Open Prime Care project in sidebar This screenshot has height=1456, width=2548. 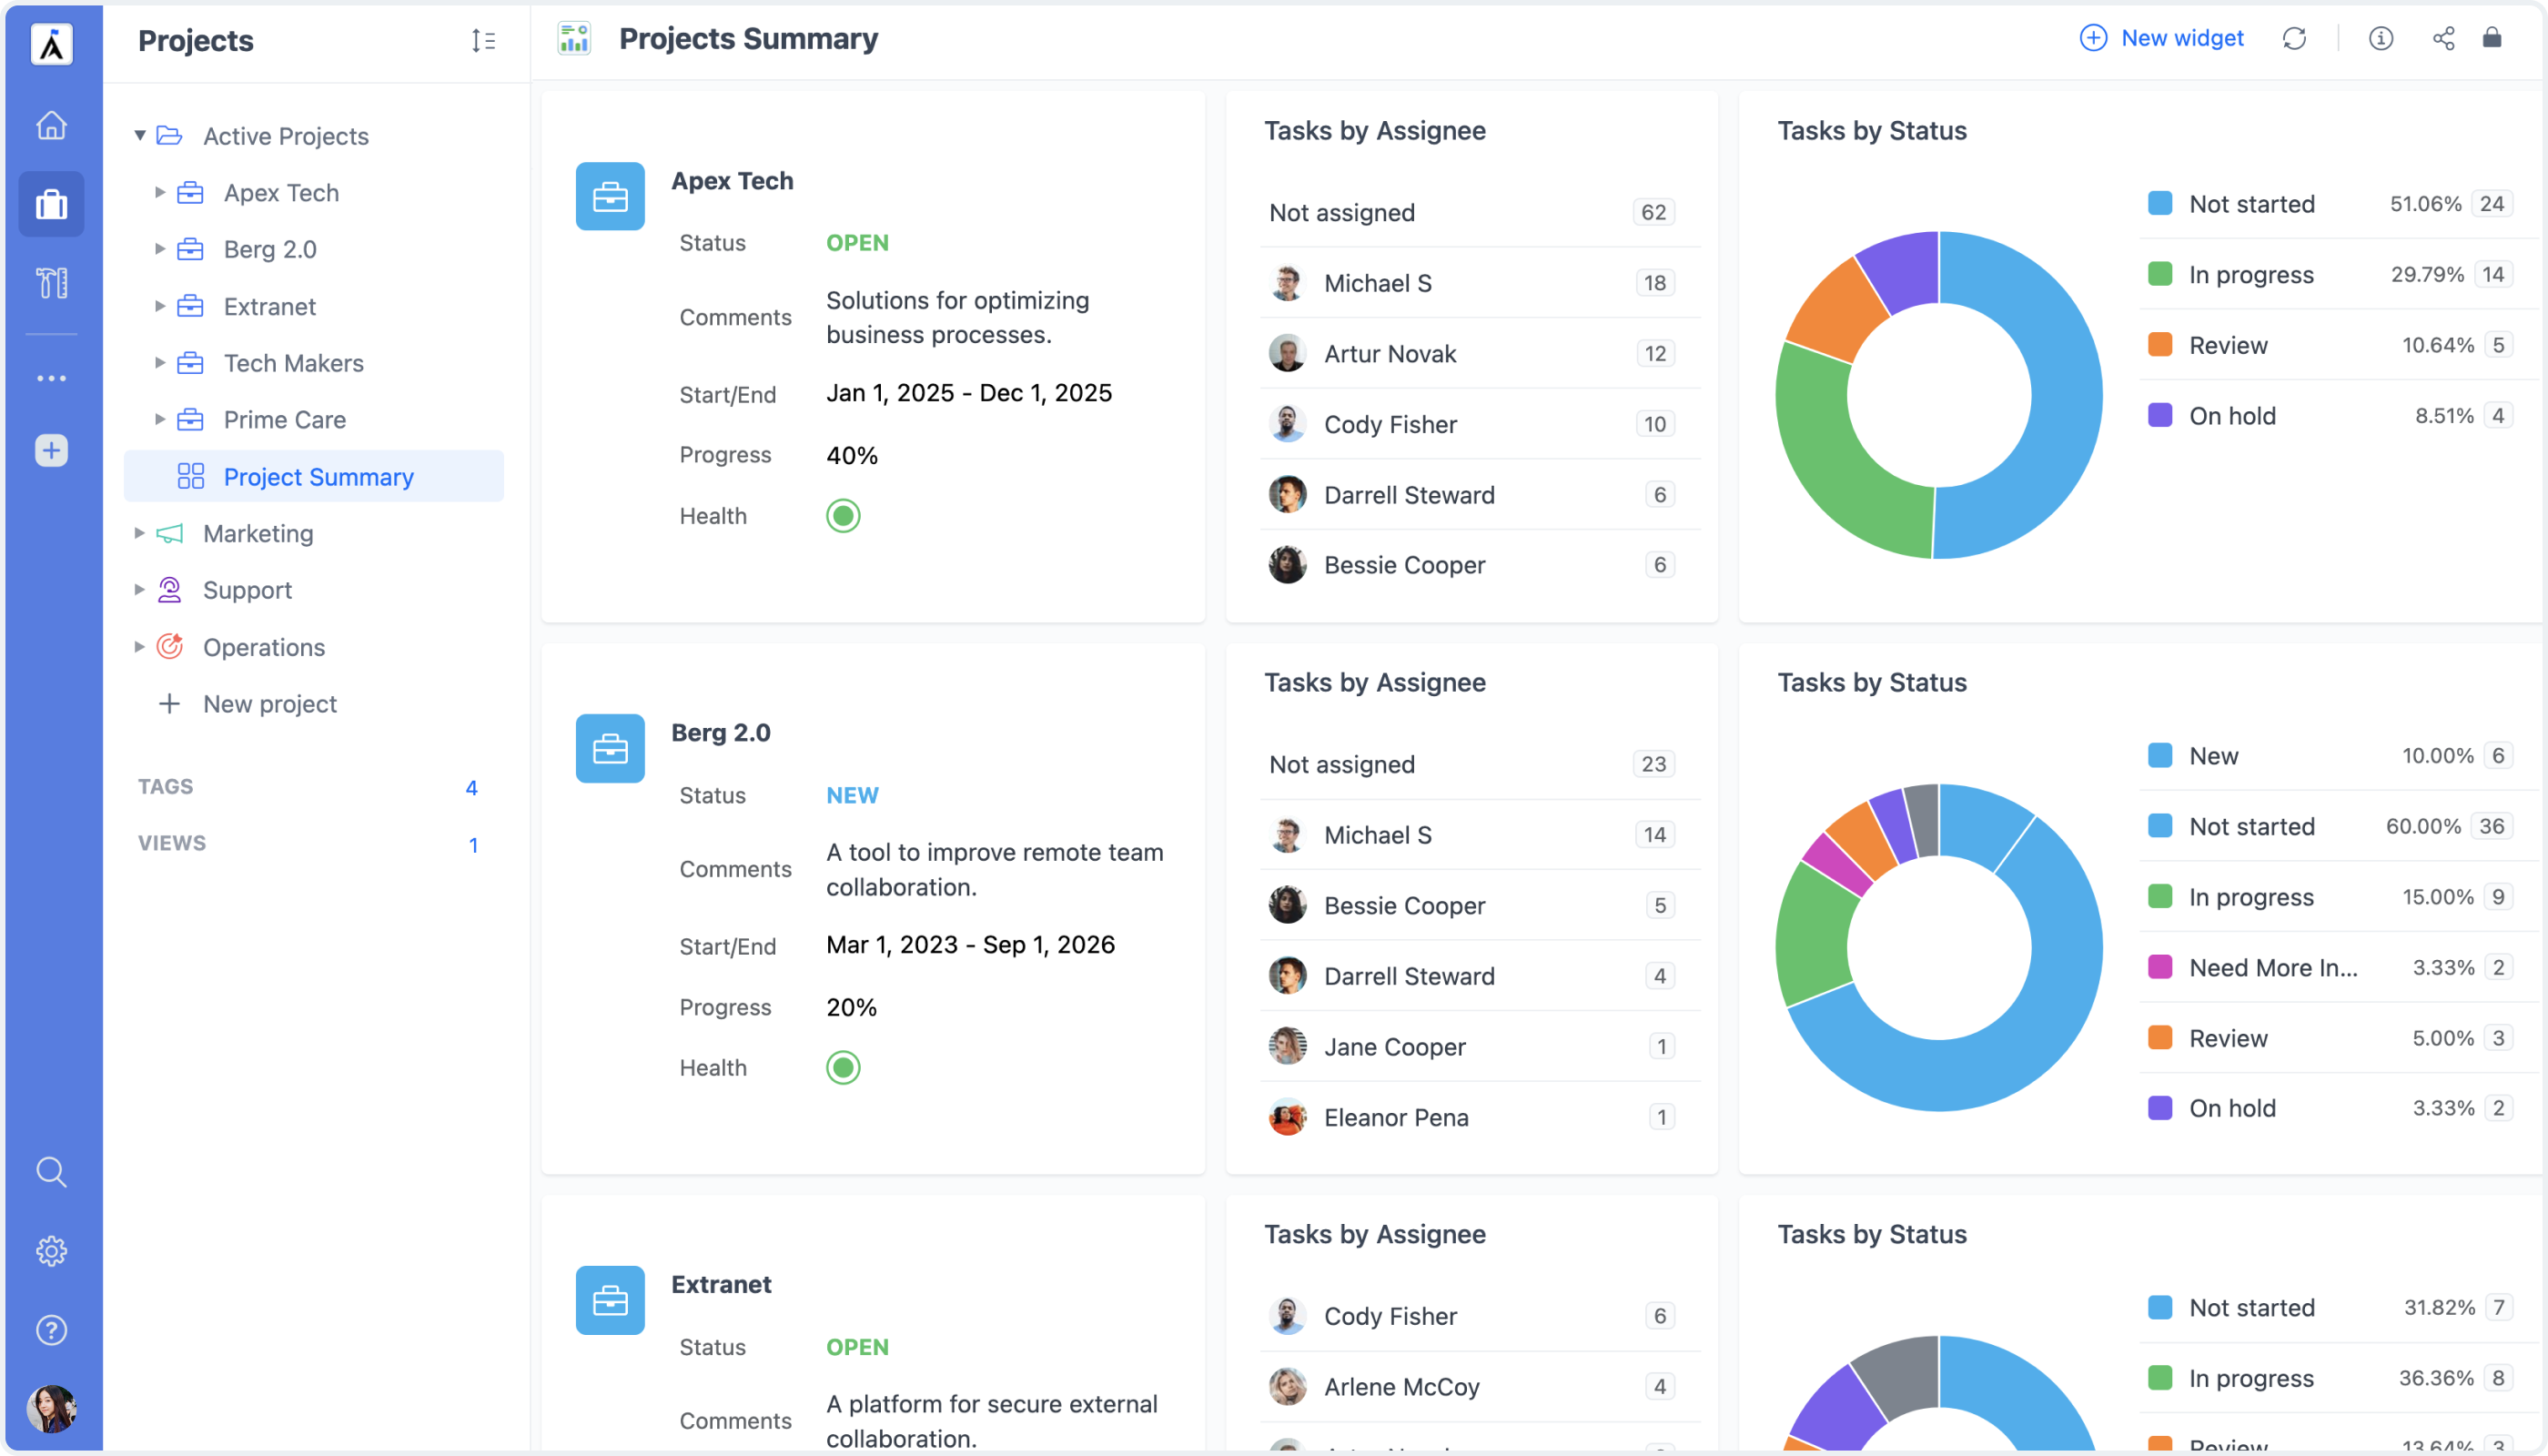[284, 420]
